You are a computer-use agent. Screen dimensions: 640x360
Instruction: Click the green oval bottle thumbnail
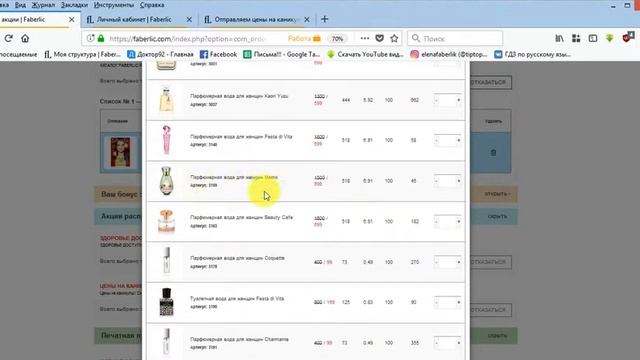pyautogui.click(x=166, y=181)
